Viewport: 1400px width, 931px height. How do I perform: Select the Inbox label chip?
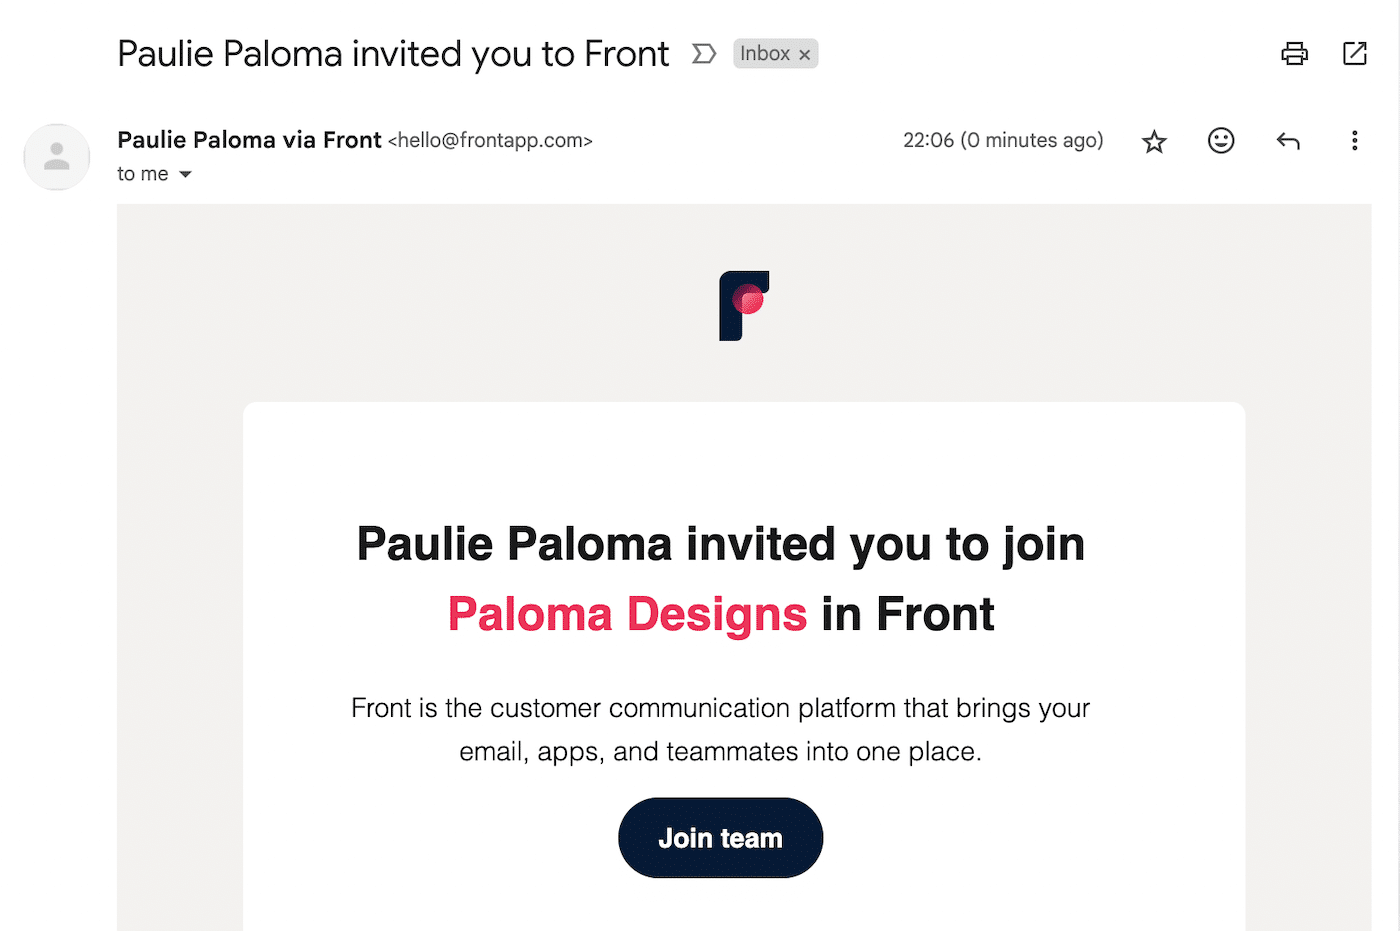765,53
